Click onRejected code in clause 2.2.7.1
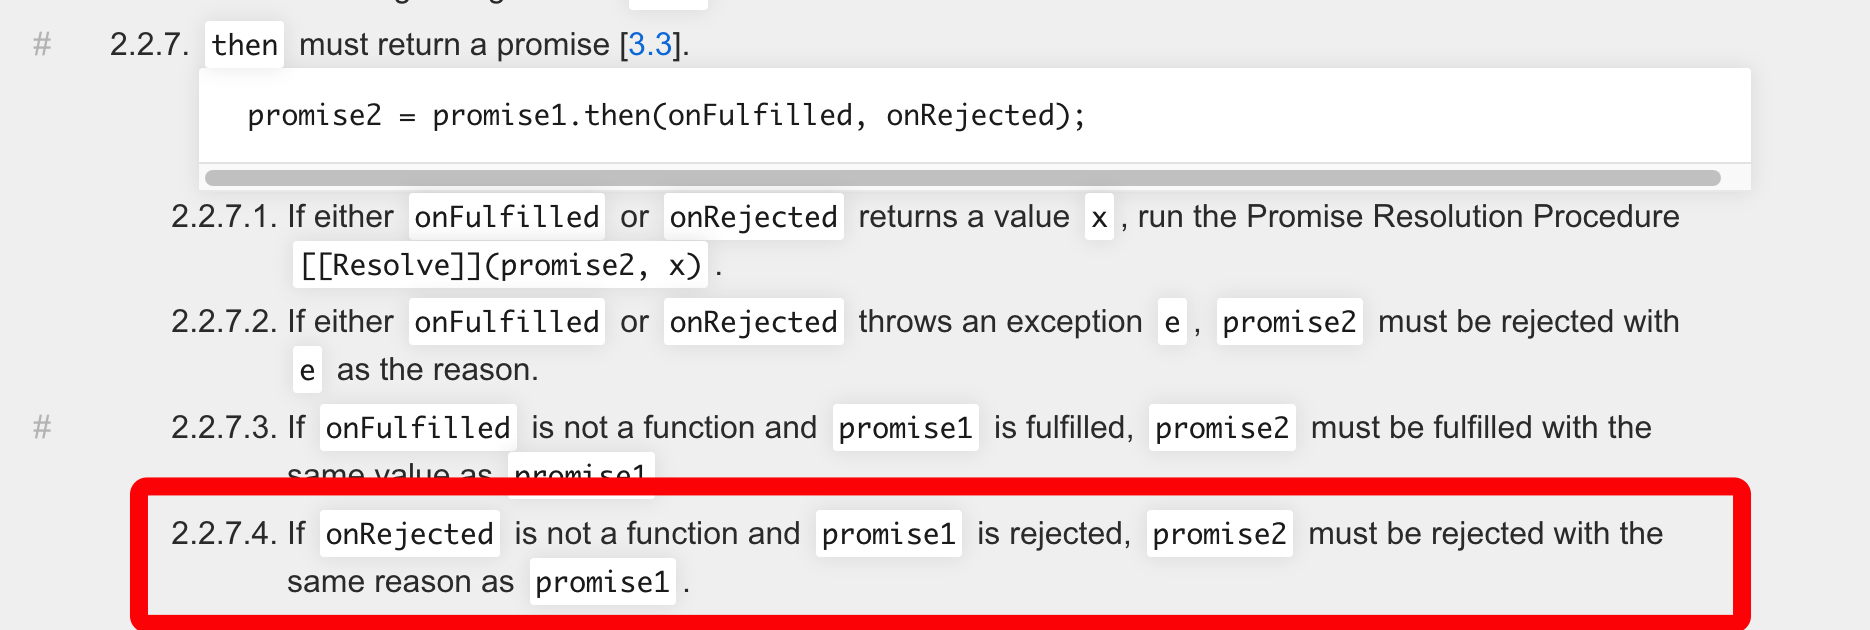Screen dimensions: 1870x630 [x=753, y=217]
